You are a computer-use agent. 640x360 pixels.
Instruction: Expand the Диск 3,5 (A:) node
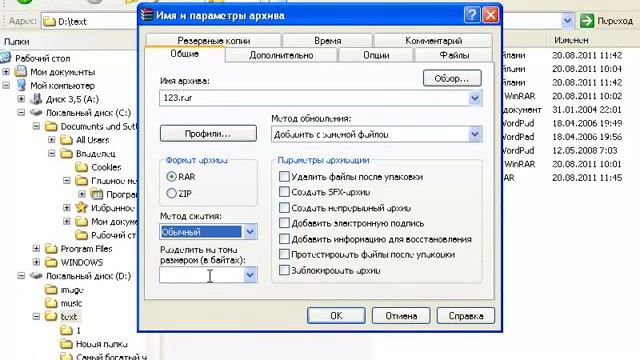21,99
